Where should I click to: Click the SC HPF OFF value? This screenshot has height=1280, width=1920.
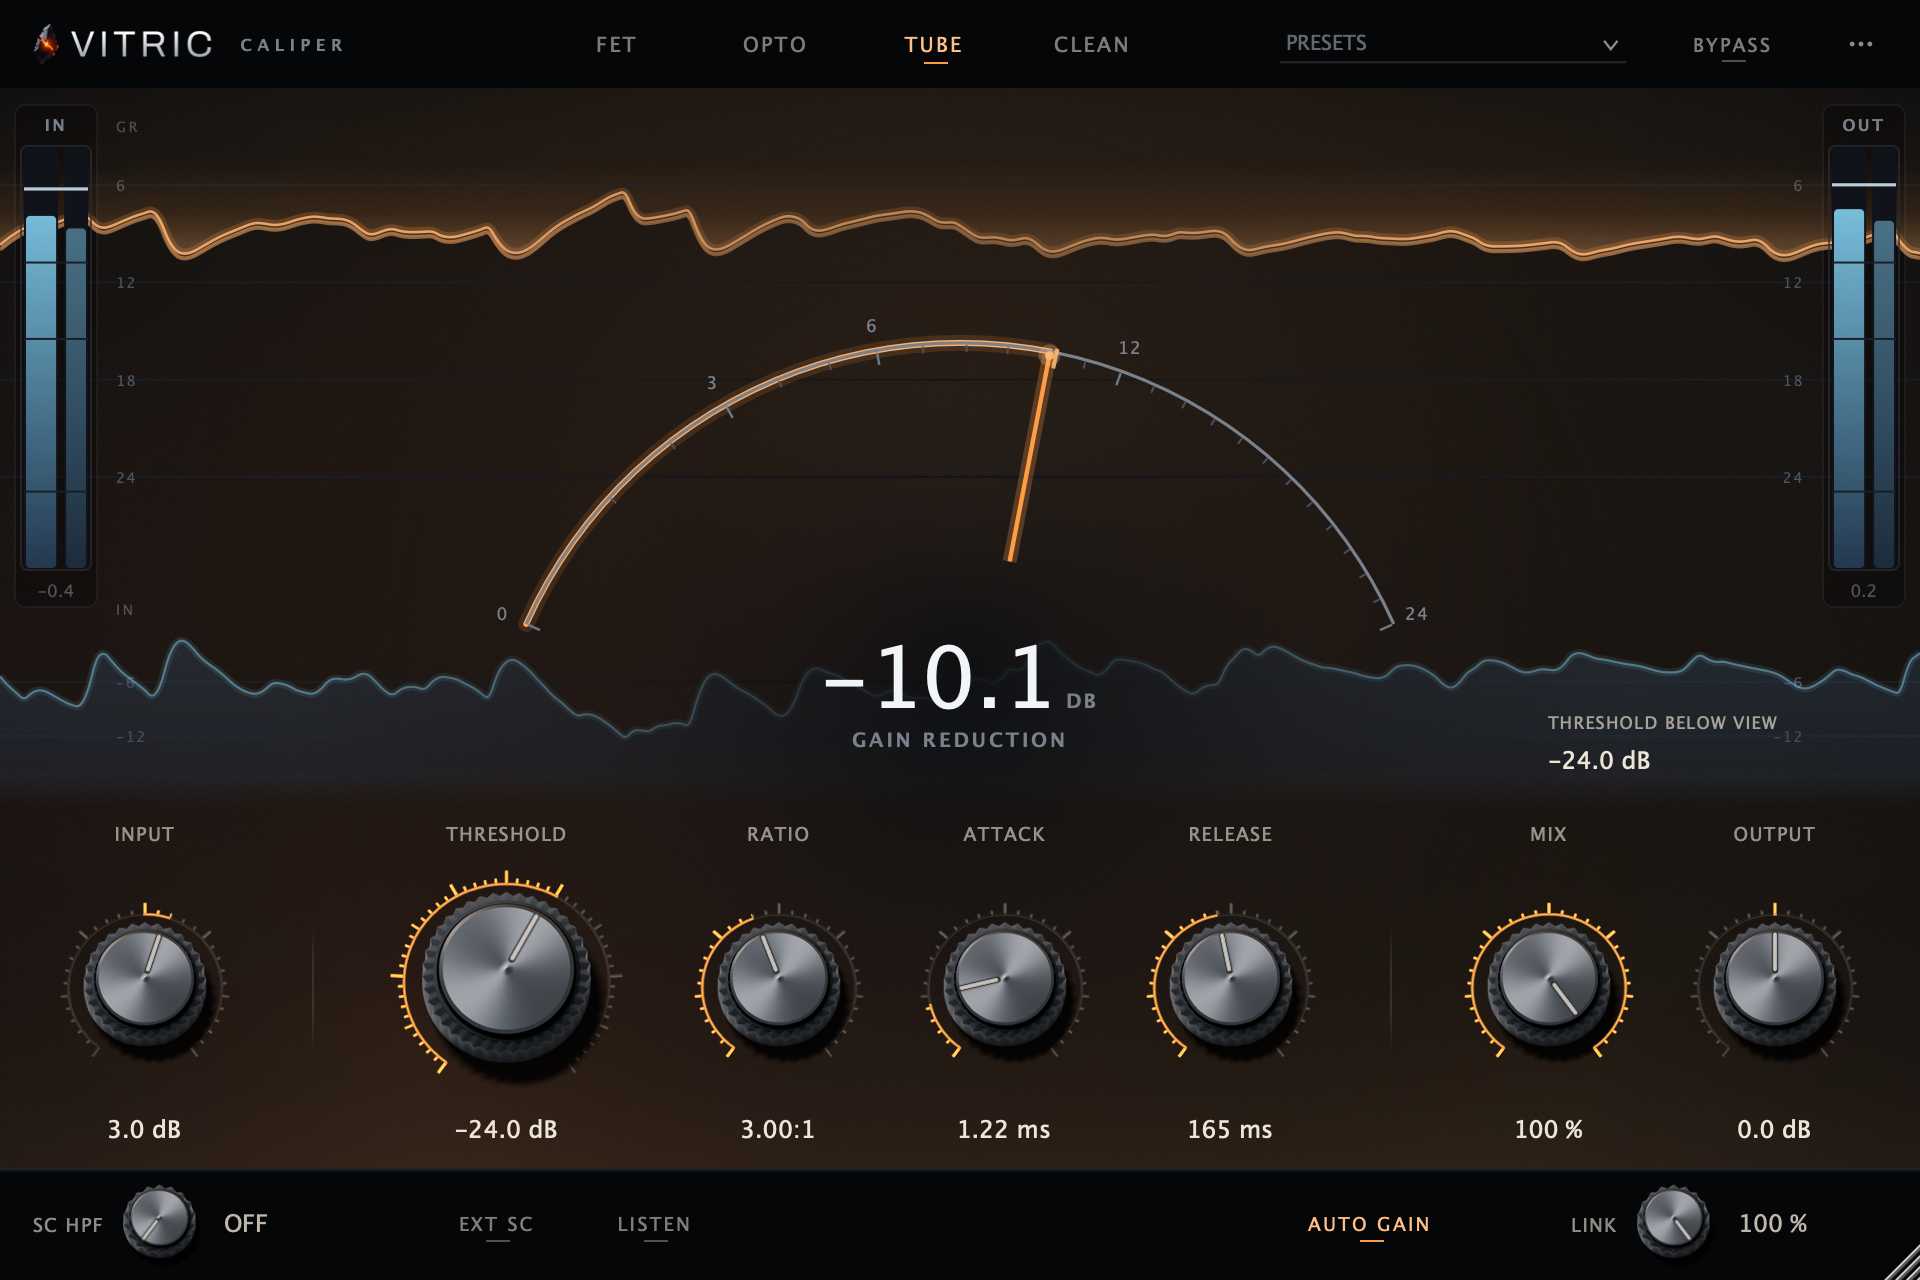point(246,1223)
